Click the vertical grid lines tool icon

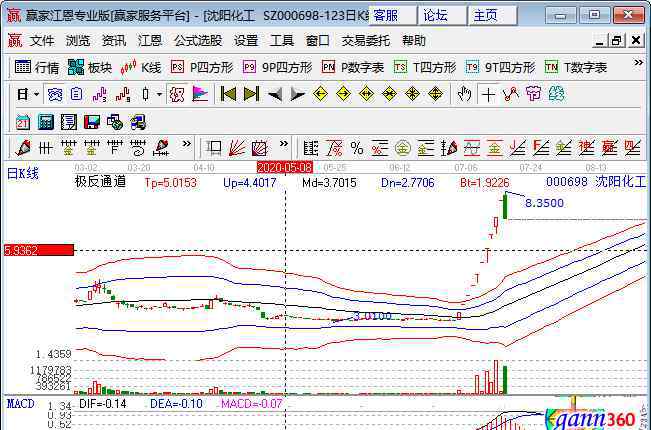[x=45, y=148]
